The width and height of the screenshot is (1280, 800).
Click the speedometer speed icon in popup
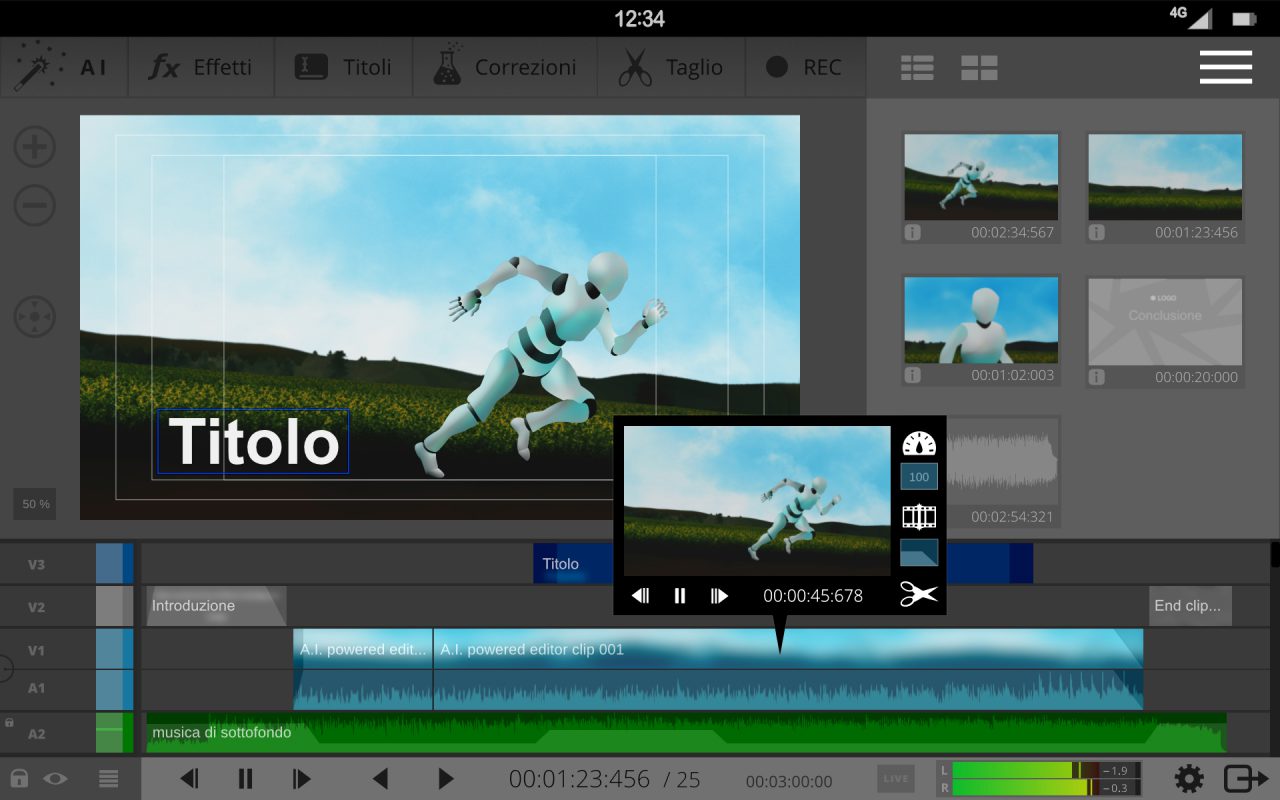pos(918,444)
